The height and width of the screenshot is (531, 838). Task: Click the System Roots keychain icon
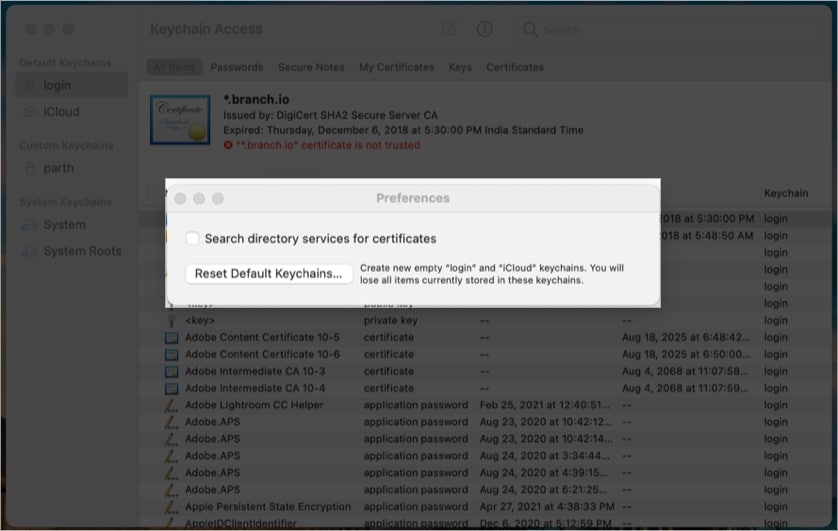(29, 251)
